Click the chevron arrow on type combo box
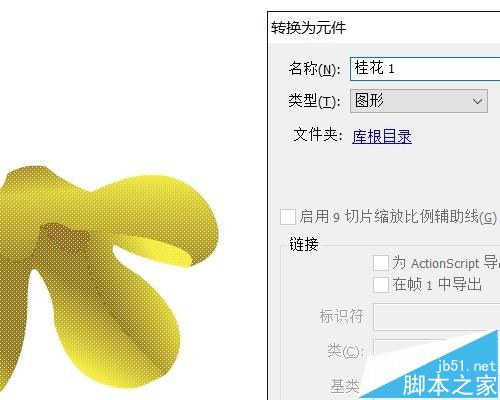The image size is (500, 400). [x=477, y=101]
